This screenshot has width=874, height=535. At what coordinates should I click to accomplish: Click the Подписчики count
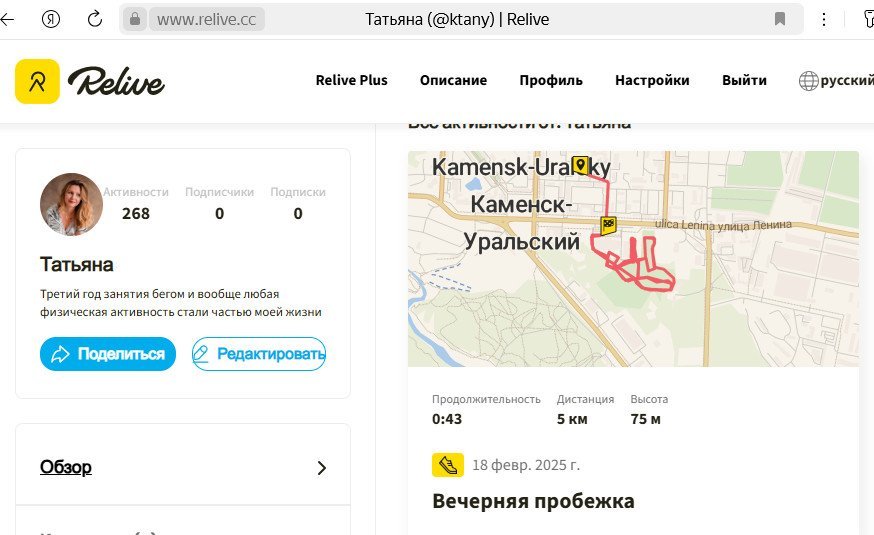pyautogui.click(x=219, y=213)
